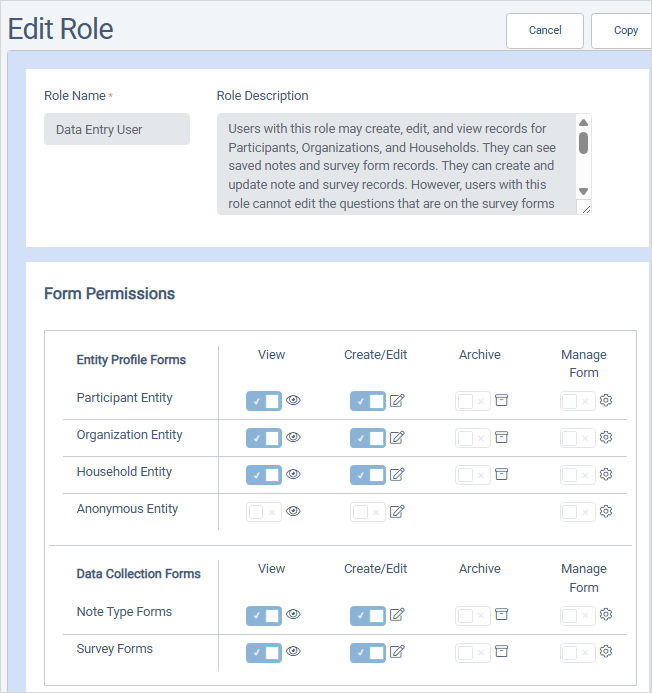Turn off Create/Edit toggle for Survey Forms
Viewport: 652px width, 693px height.
point(367,652)
